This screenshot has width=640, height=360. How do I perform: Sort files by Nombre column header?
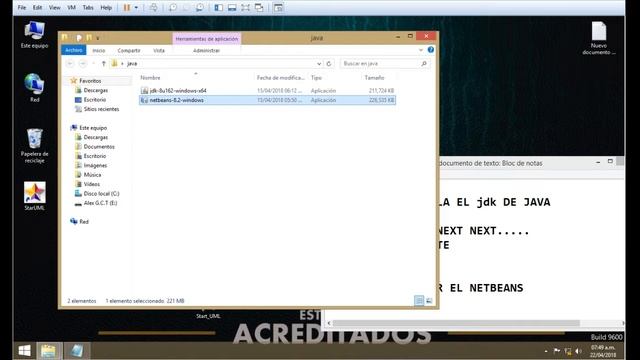click(x=151, y=78)
